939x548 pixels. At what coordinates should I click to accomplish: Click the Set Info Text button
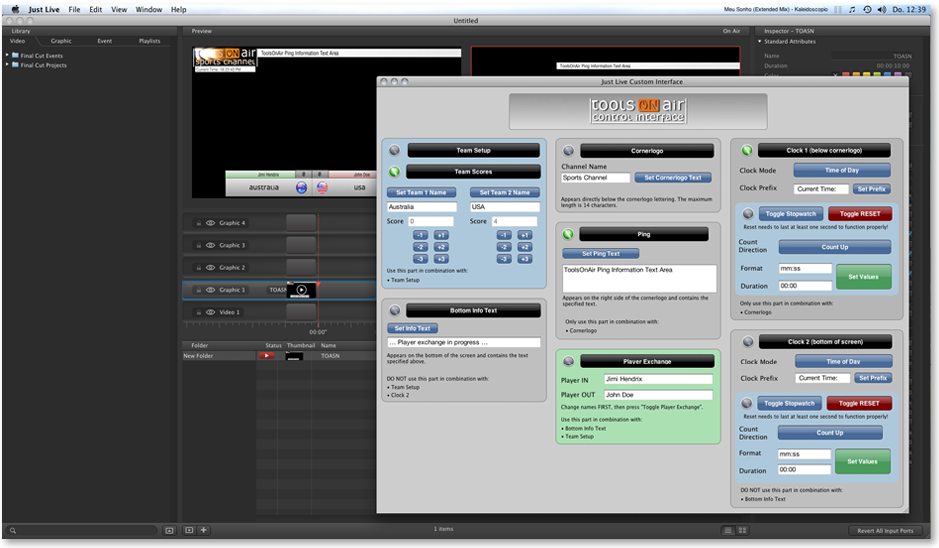[x=412, y=328]
